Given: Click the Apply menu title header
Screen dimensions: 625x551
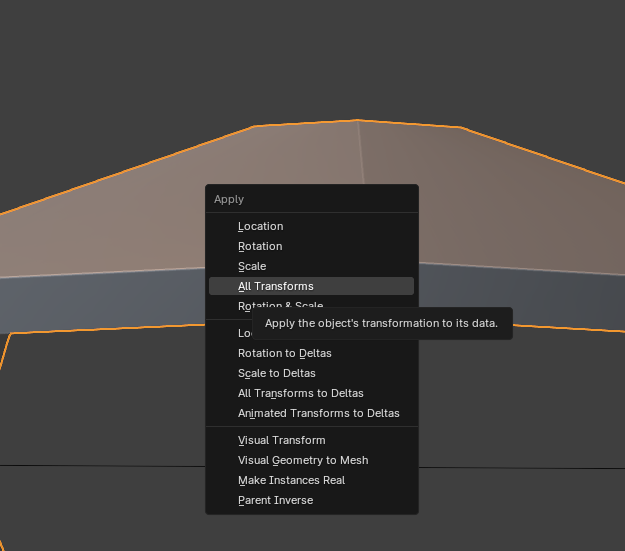Looking at the screenshot, I should coord(229,199).
